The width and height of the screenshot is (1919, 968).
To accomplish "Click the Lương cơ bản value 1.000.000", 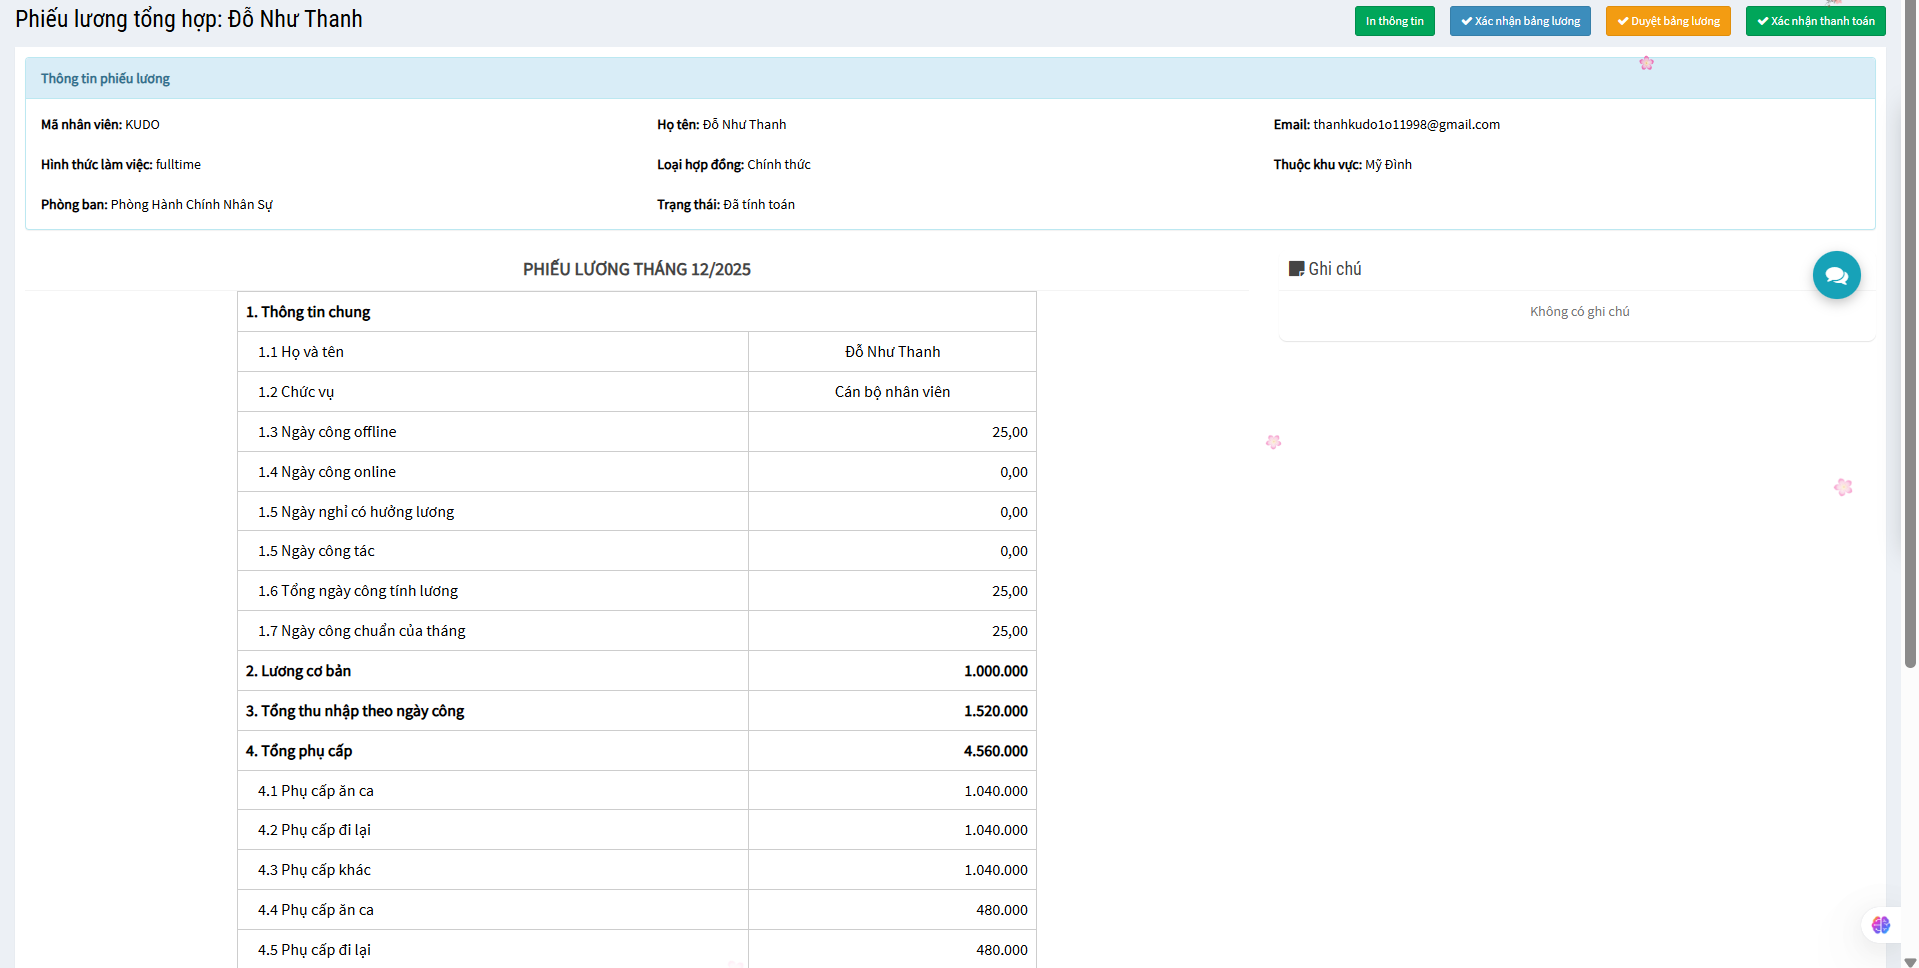I will (x=995, y=671).
